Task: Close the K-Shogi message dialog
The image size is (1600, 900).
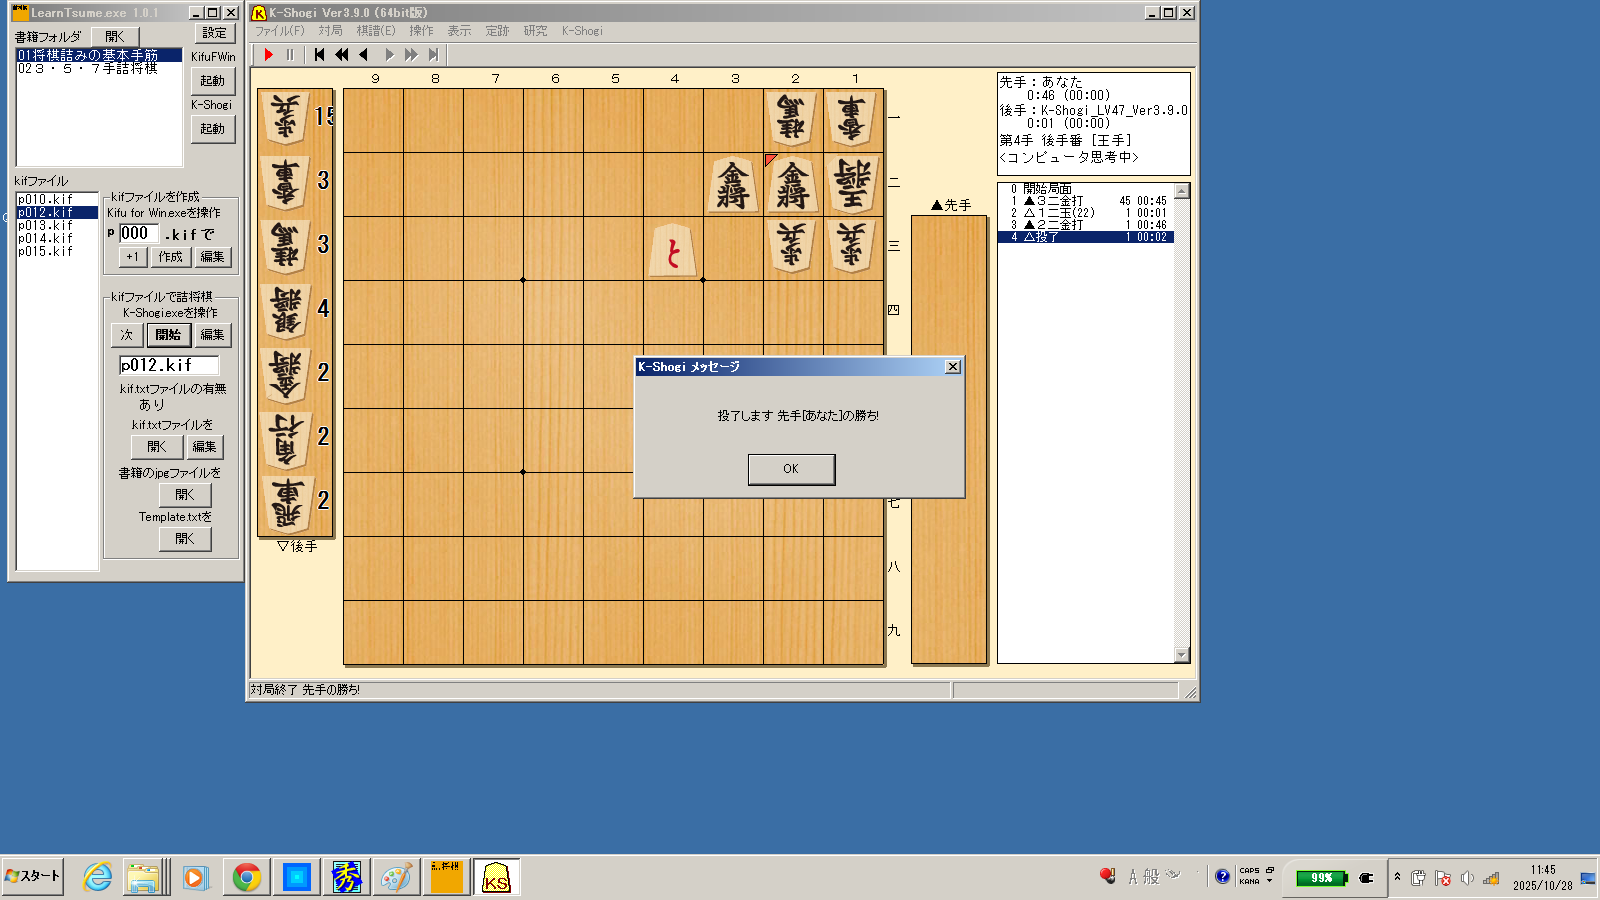Action: pos(952,367)
